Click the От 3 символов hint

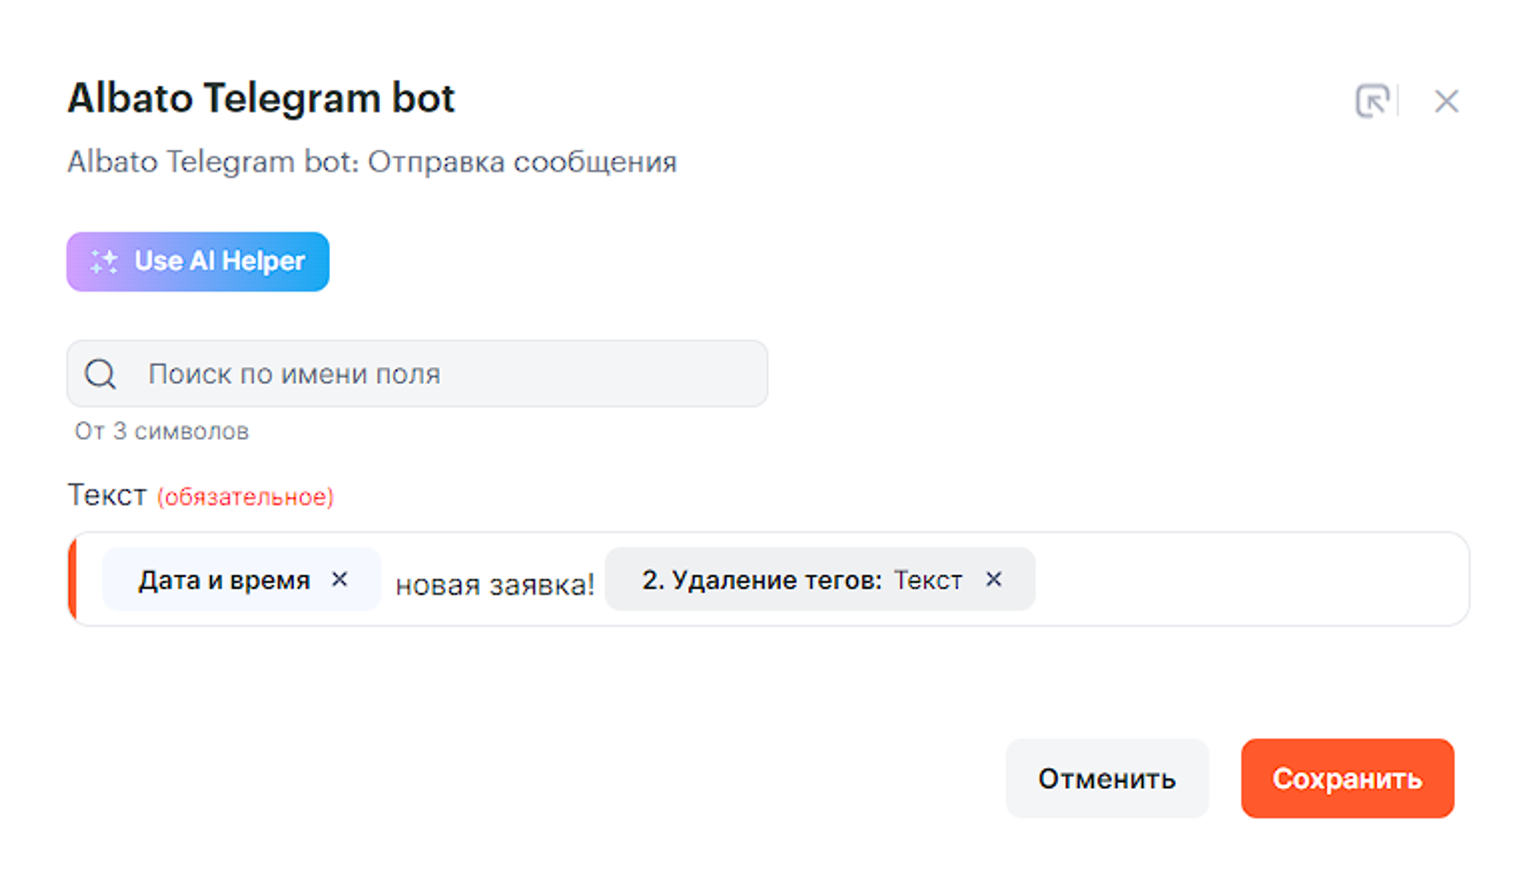162,431
